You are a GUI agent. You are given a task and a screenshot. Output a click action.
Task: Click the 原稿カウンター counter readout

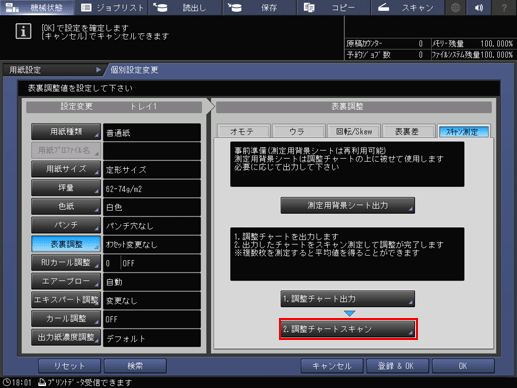(x=385, y=44)
